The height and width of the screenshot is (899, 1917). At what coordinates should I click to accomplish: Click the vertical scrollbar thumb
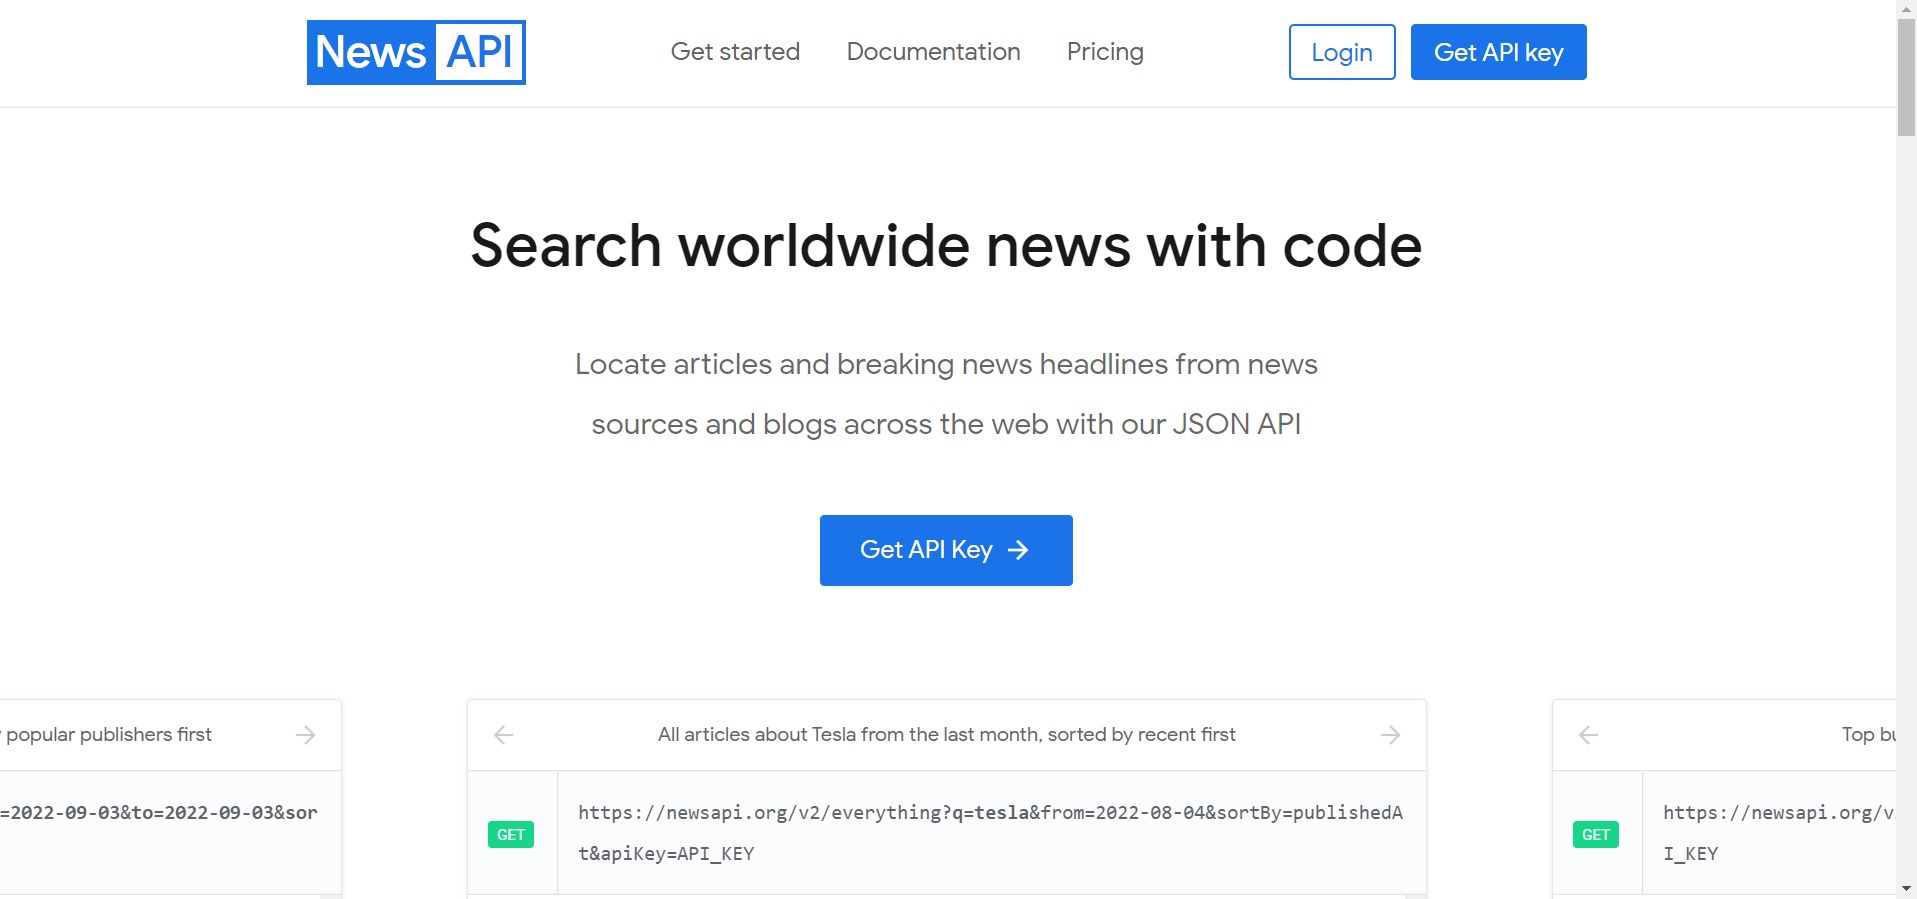[1906, 78]
